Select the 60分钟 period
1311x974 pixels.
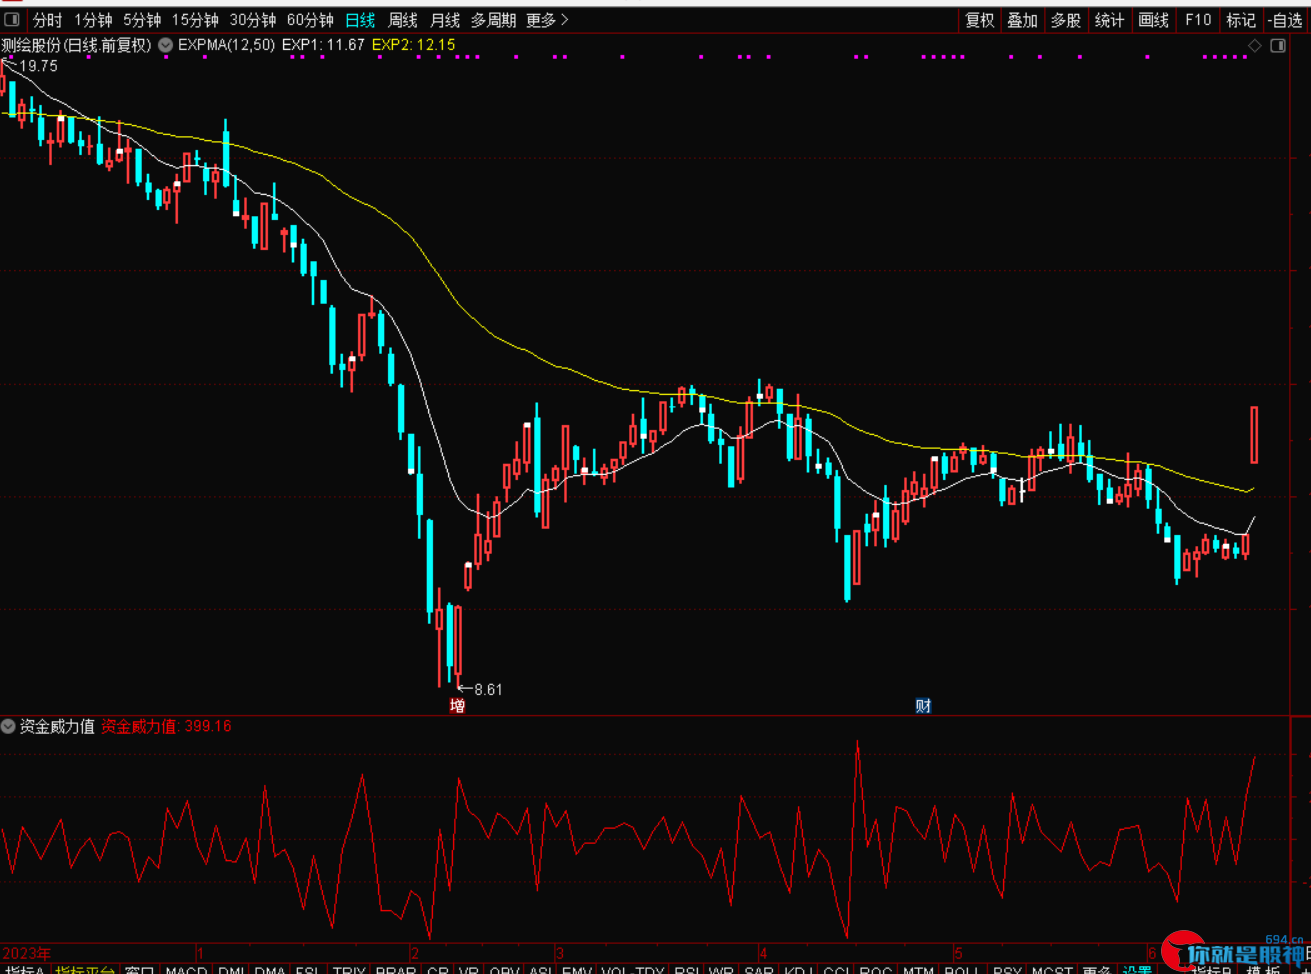tap(310, 20)
